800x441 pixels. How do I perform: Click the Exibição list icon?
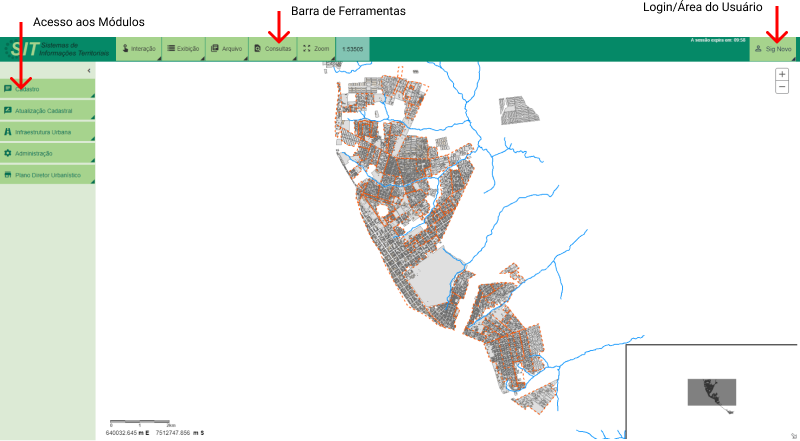pos(171,48)
